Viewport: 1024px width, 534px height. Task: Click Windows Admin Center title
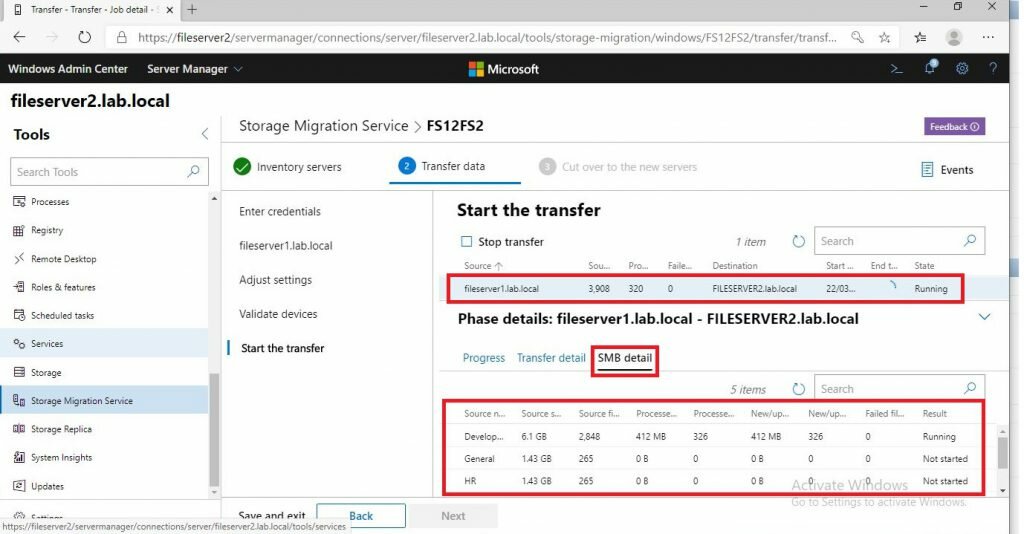(68, 69)
